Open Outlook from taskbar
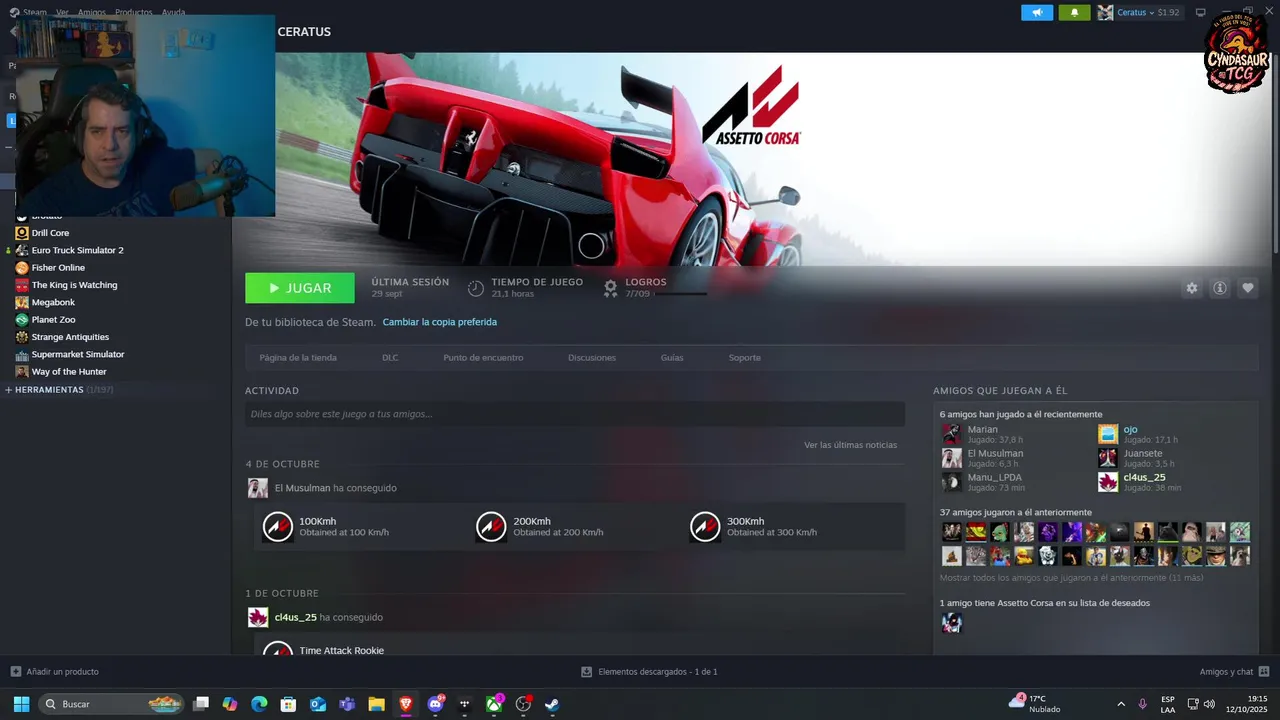The height and width of the screenshot is (720, 1280). coord(318,704)
